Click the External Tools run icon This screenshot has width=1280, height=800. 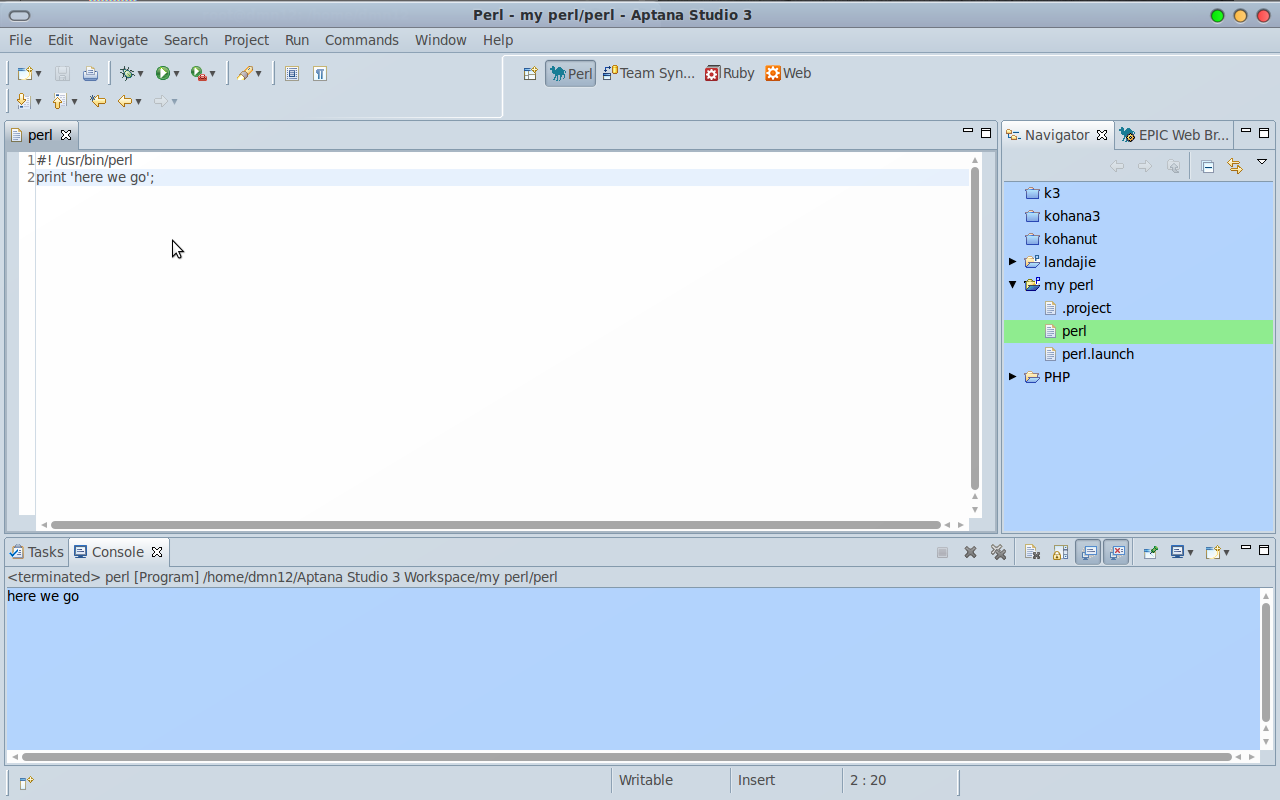(198, 74)
